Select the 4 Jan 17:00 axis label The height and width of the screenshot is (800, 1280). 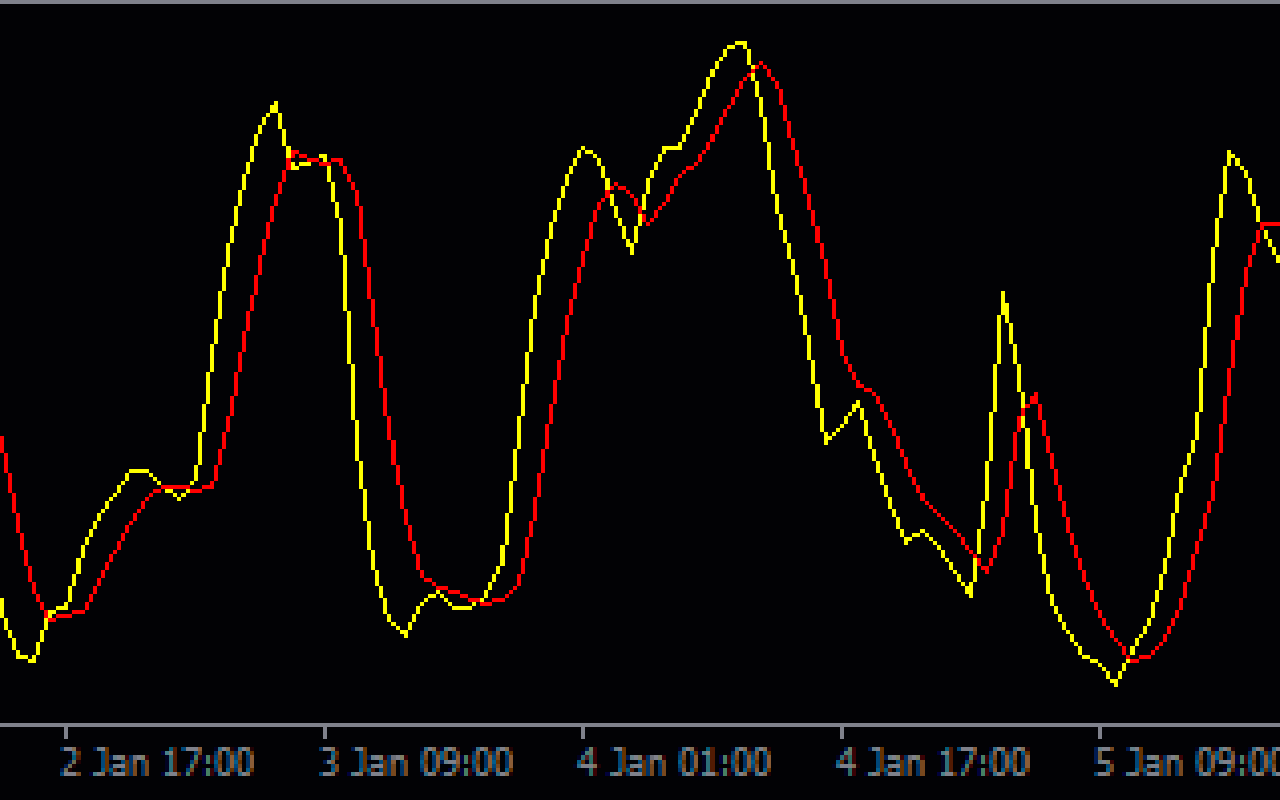click(932, 762)
